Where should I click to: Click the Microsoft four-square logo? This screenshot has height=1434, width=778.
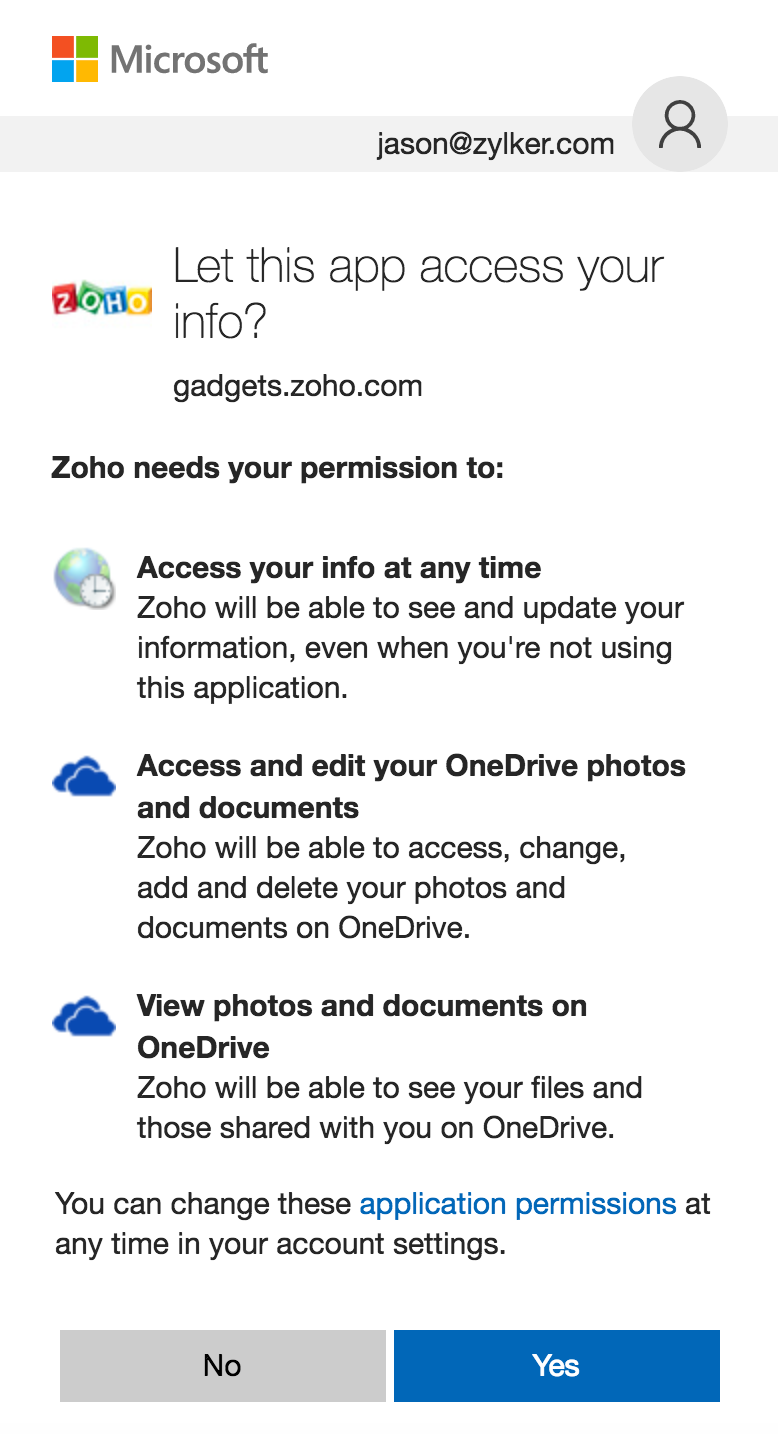[75, 59]
